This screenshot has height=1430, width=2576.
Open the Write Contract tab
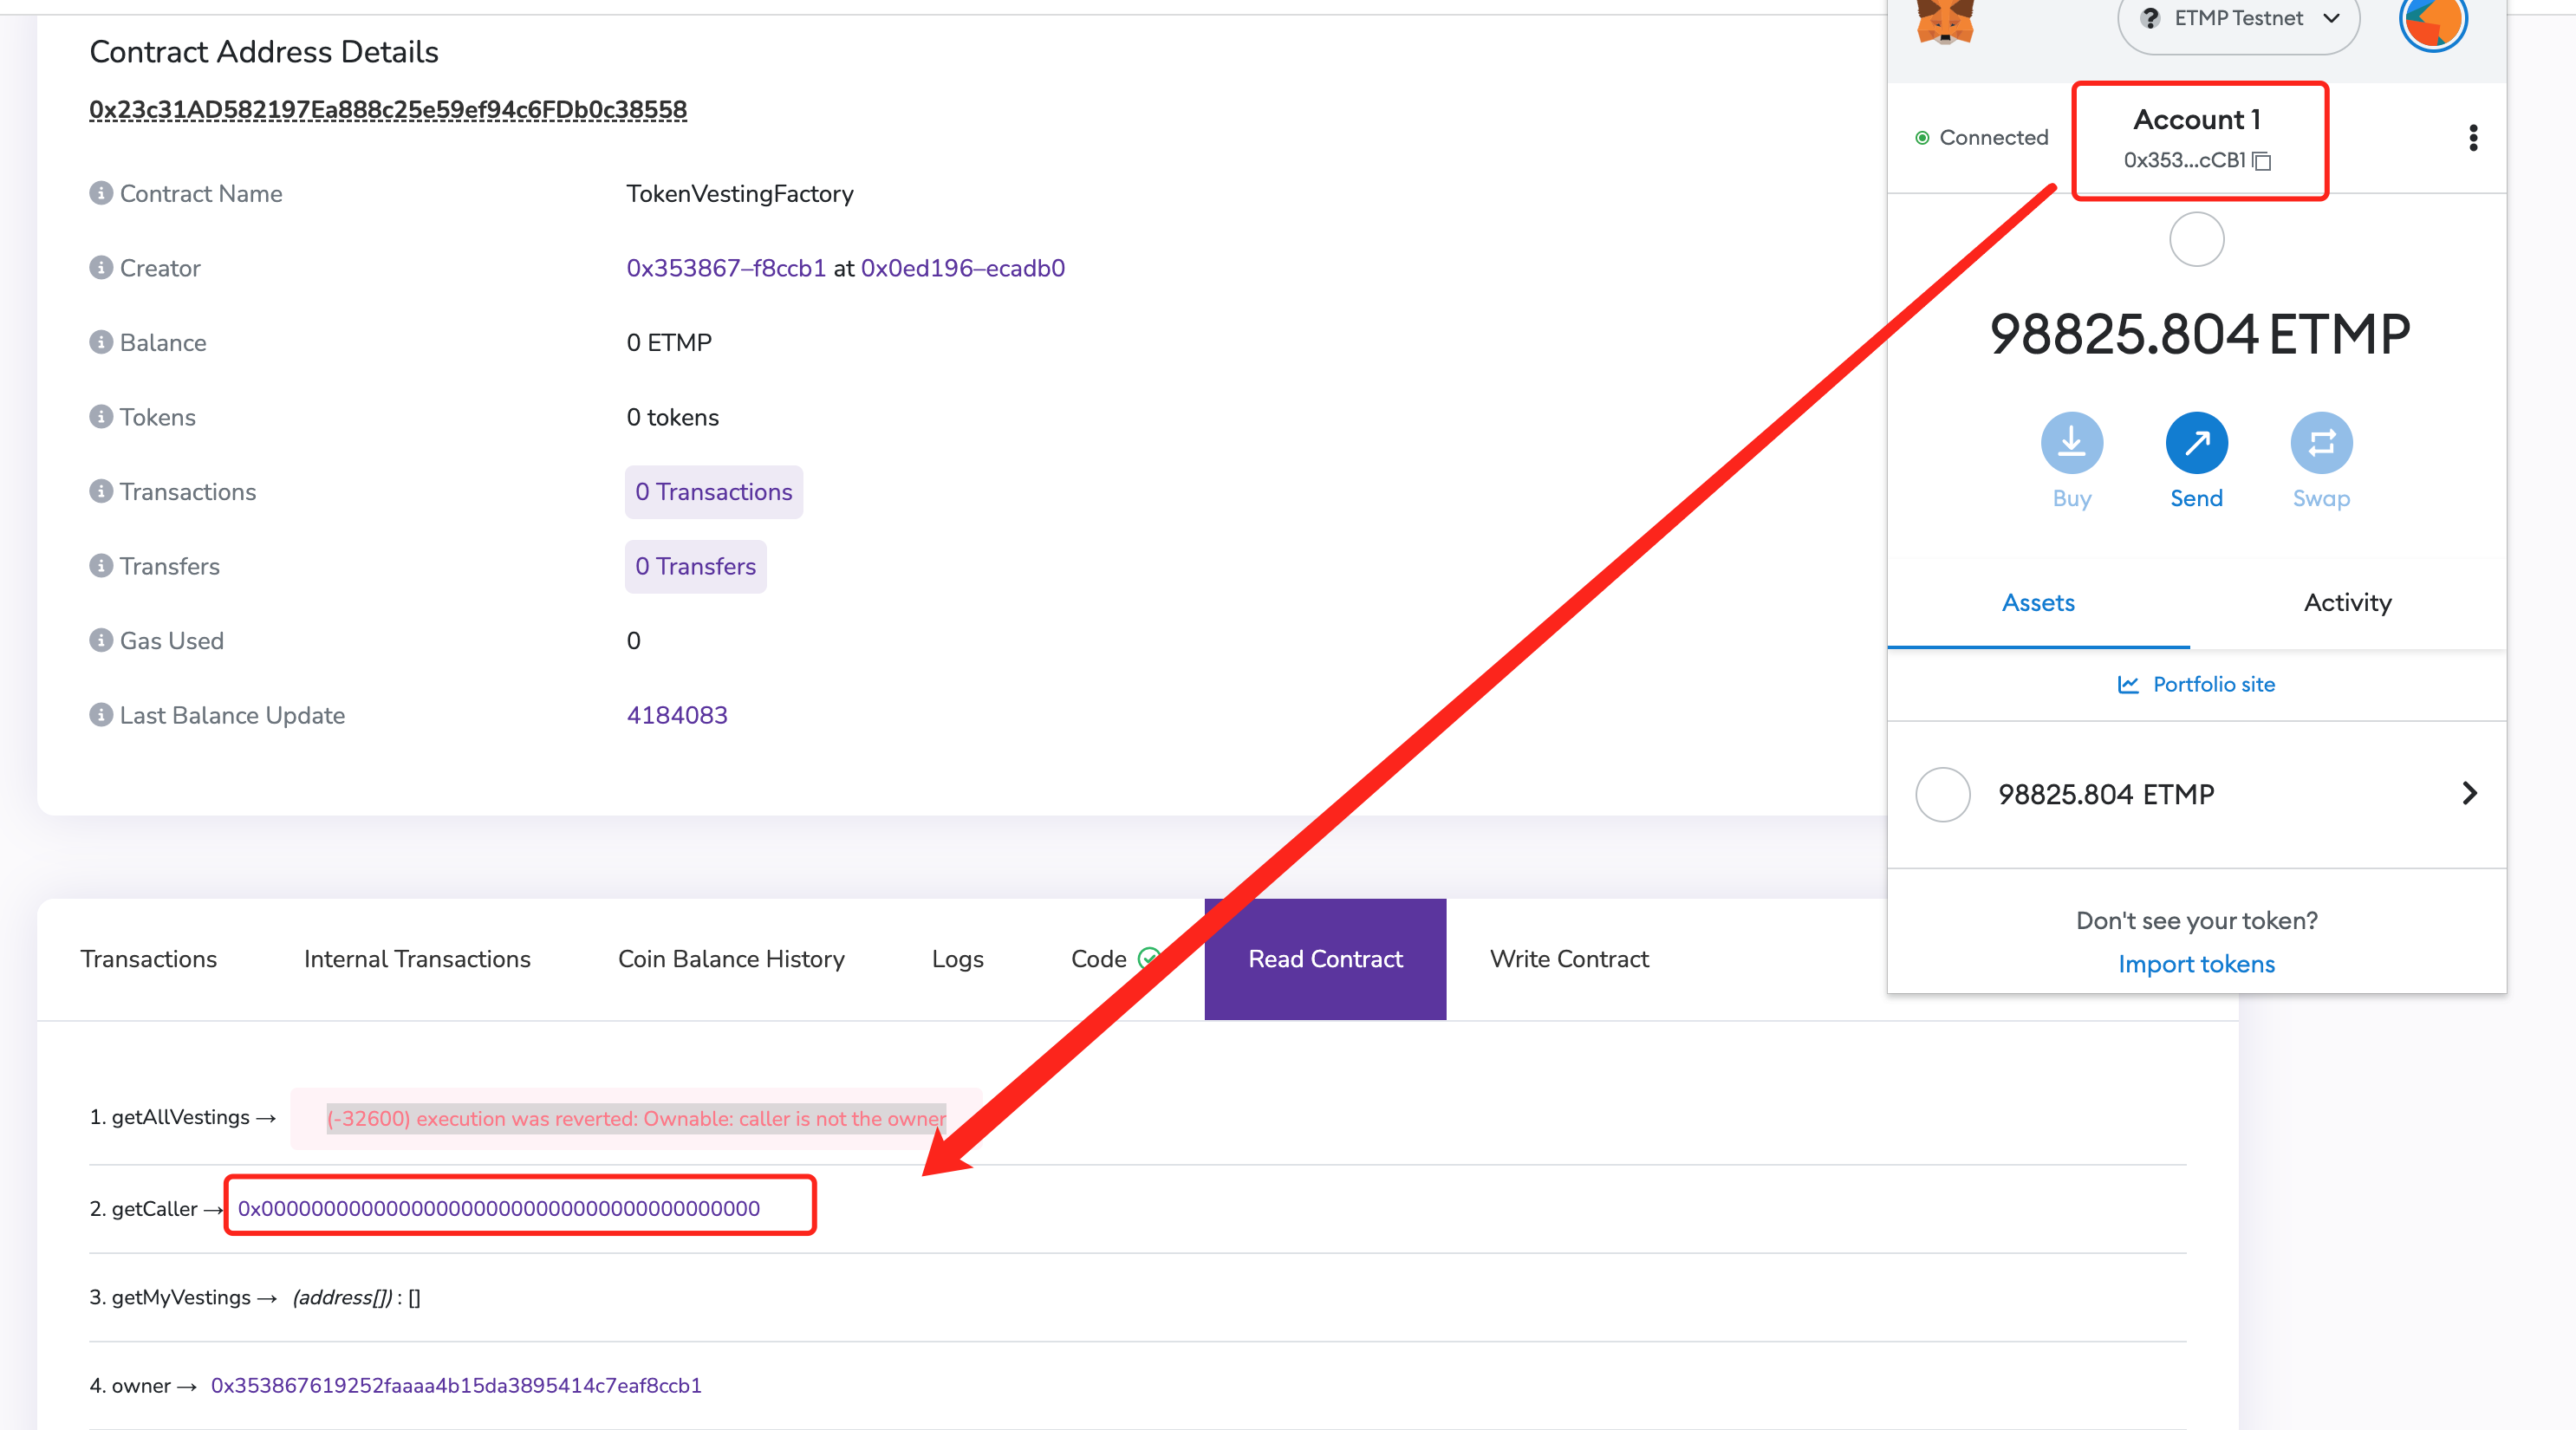coord(1569,958)
